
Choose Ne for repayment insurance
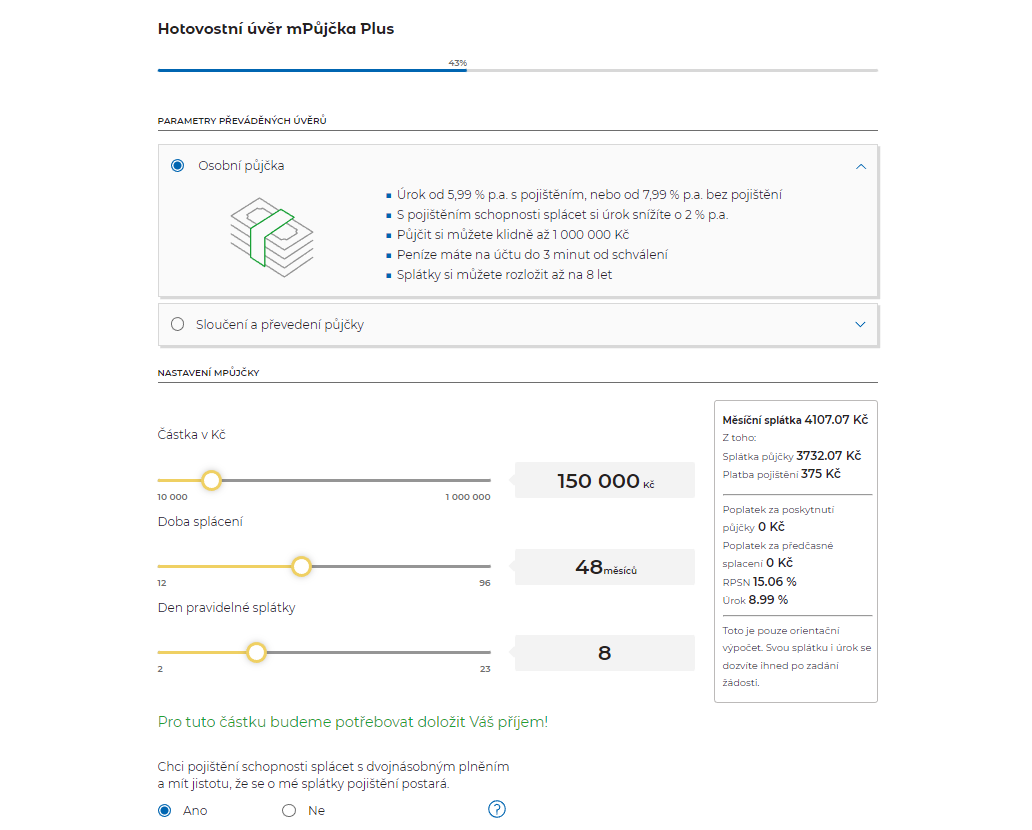tap(289, 810)
